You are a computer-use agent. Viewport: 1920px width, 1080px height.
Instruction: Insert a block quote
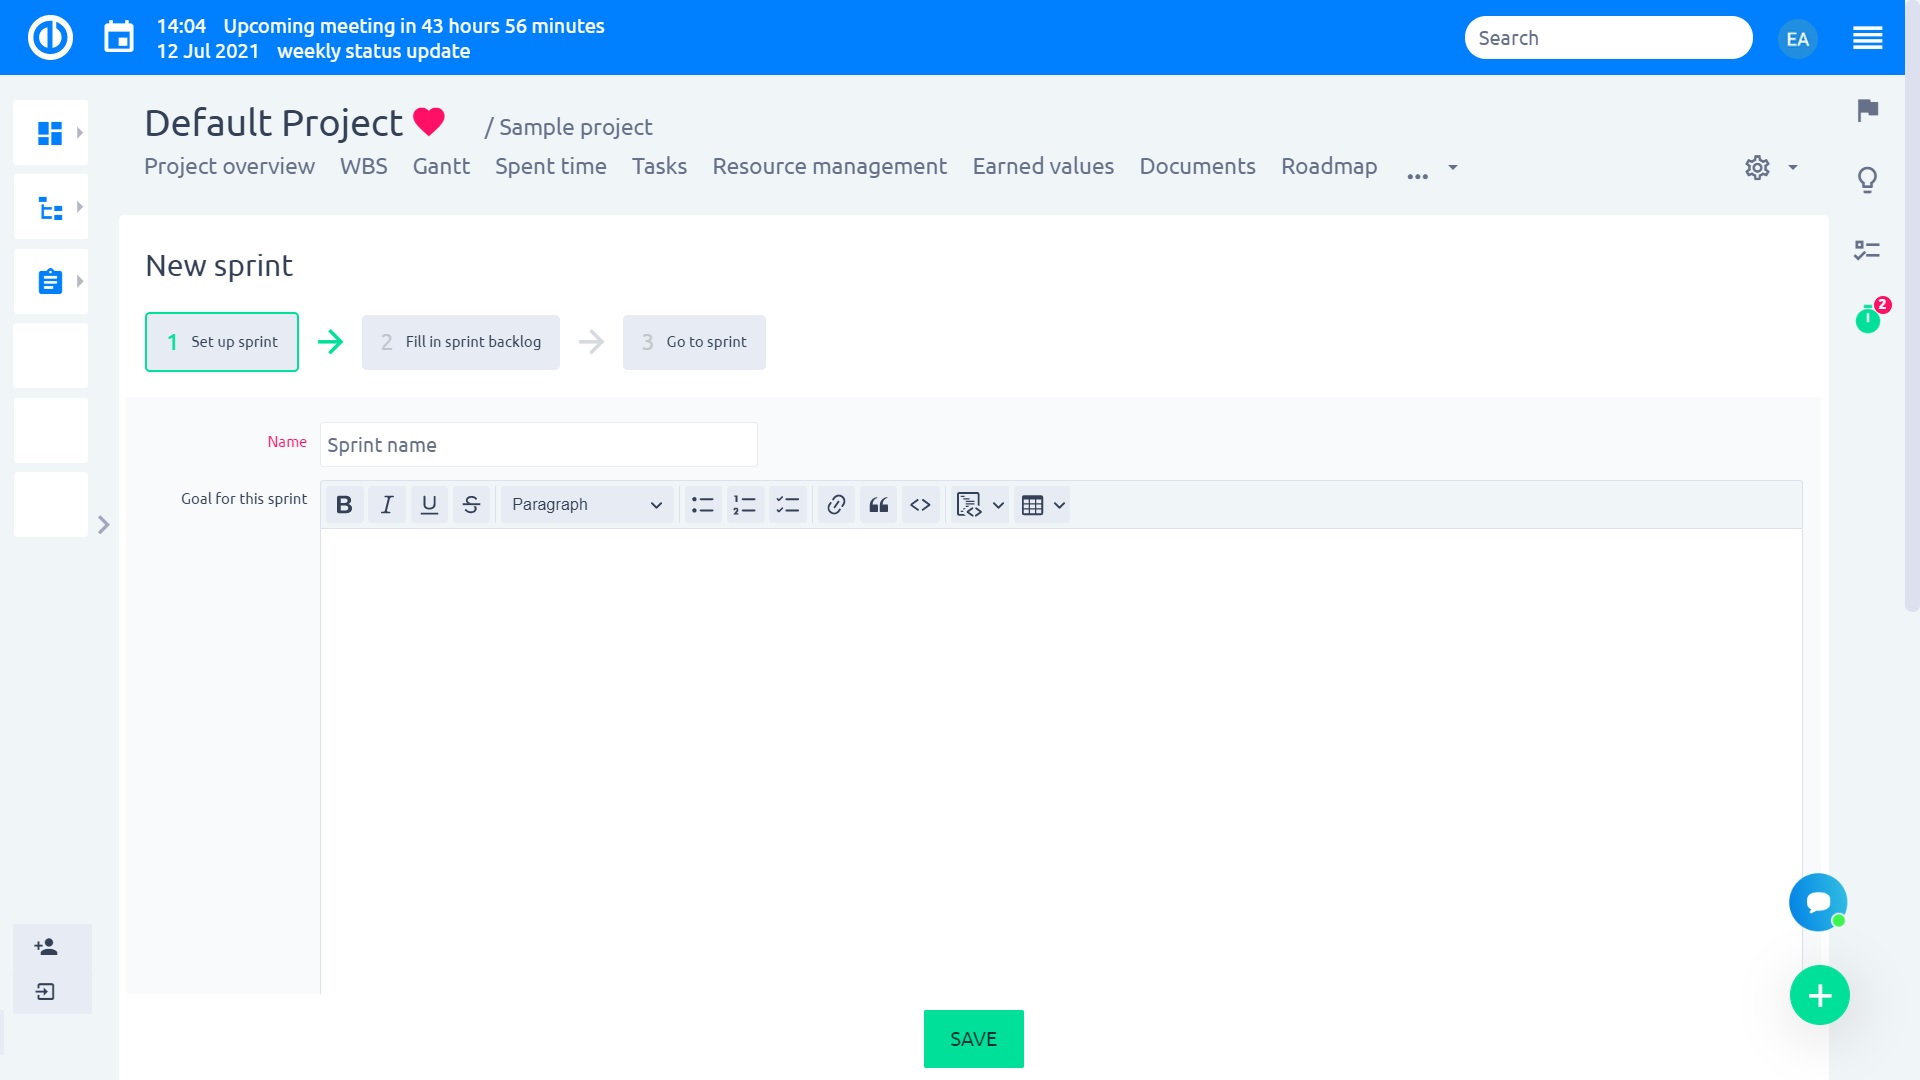pyautogui.click(x=879, y=505)
